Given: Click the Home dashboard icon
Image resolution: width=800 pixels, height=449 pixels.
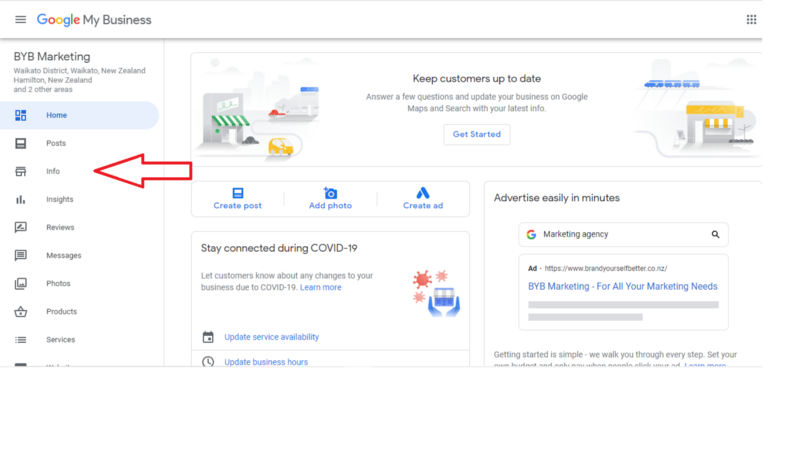Looking at the screenshot, I should pyautogui.click(x=20, y=115).
